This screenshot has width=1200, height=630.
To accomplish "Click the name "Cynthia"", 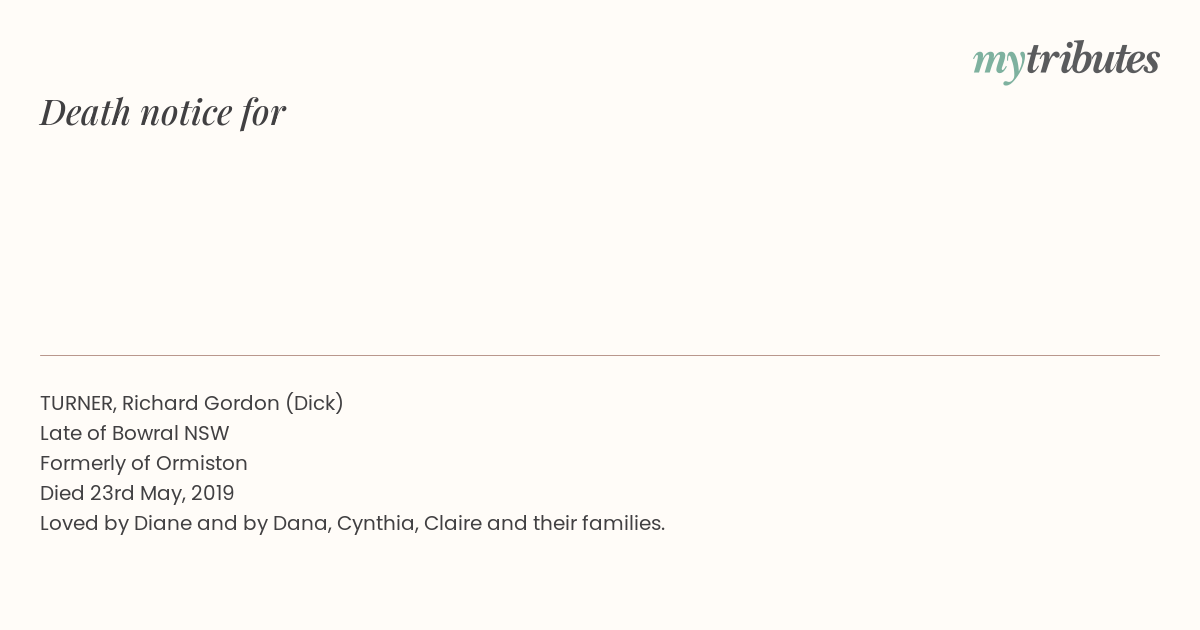I will pyautogui.click(x=376, y=523).
